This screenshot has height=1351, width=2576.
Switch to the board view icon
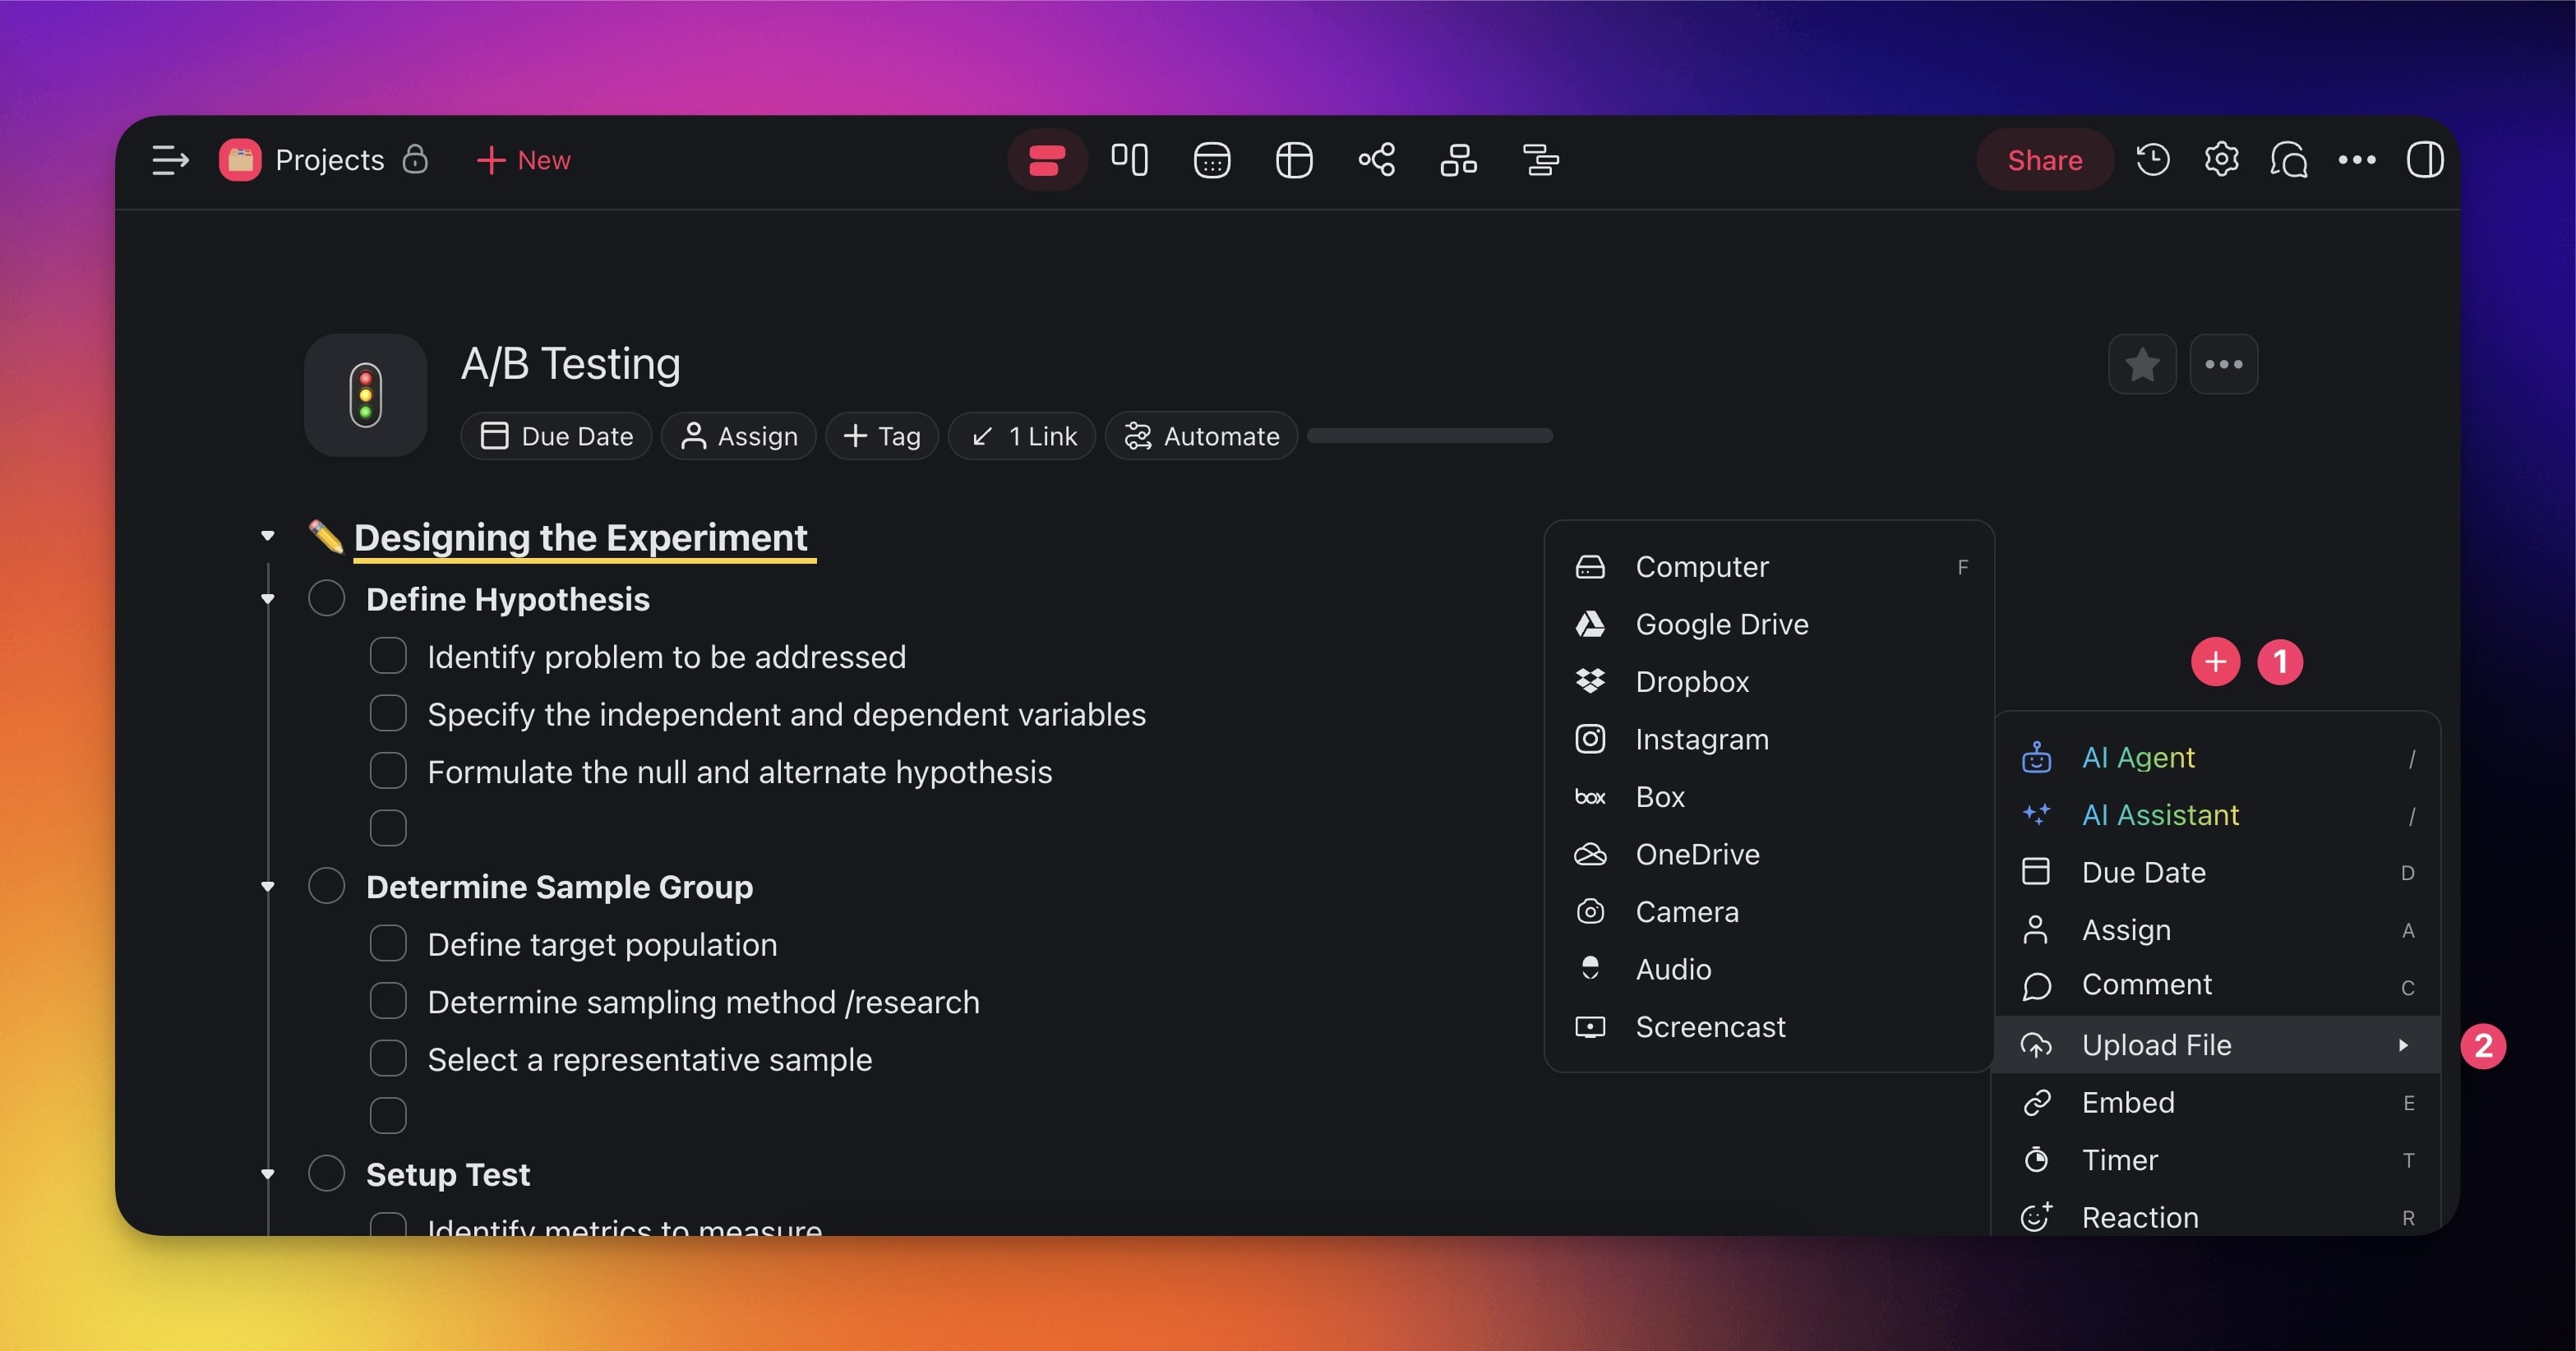(1129, 160)
